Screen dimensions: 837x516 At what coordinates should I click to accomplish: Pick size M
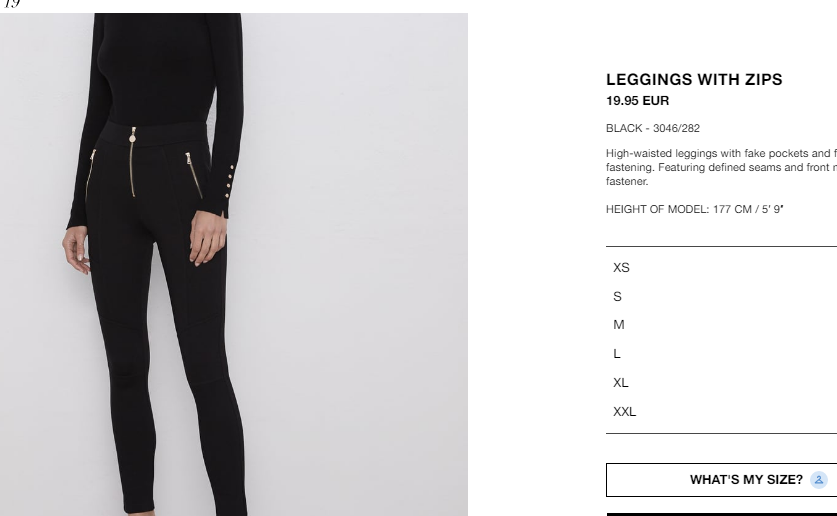pos(721,325)
